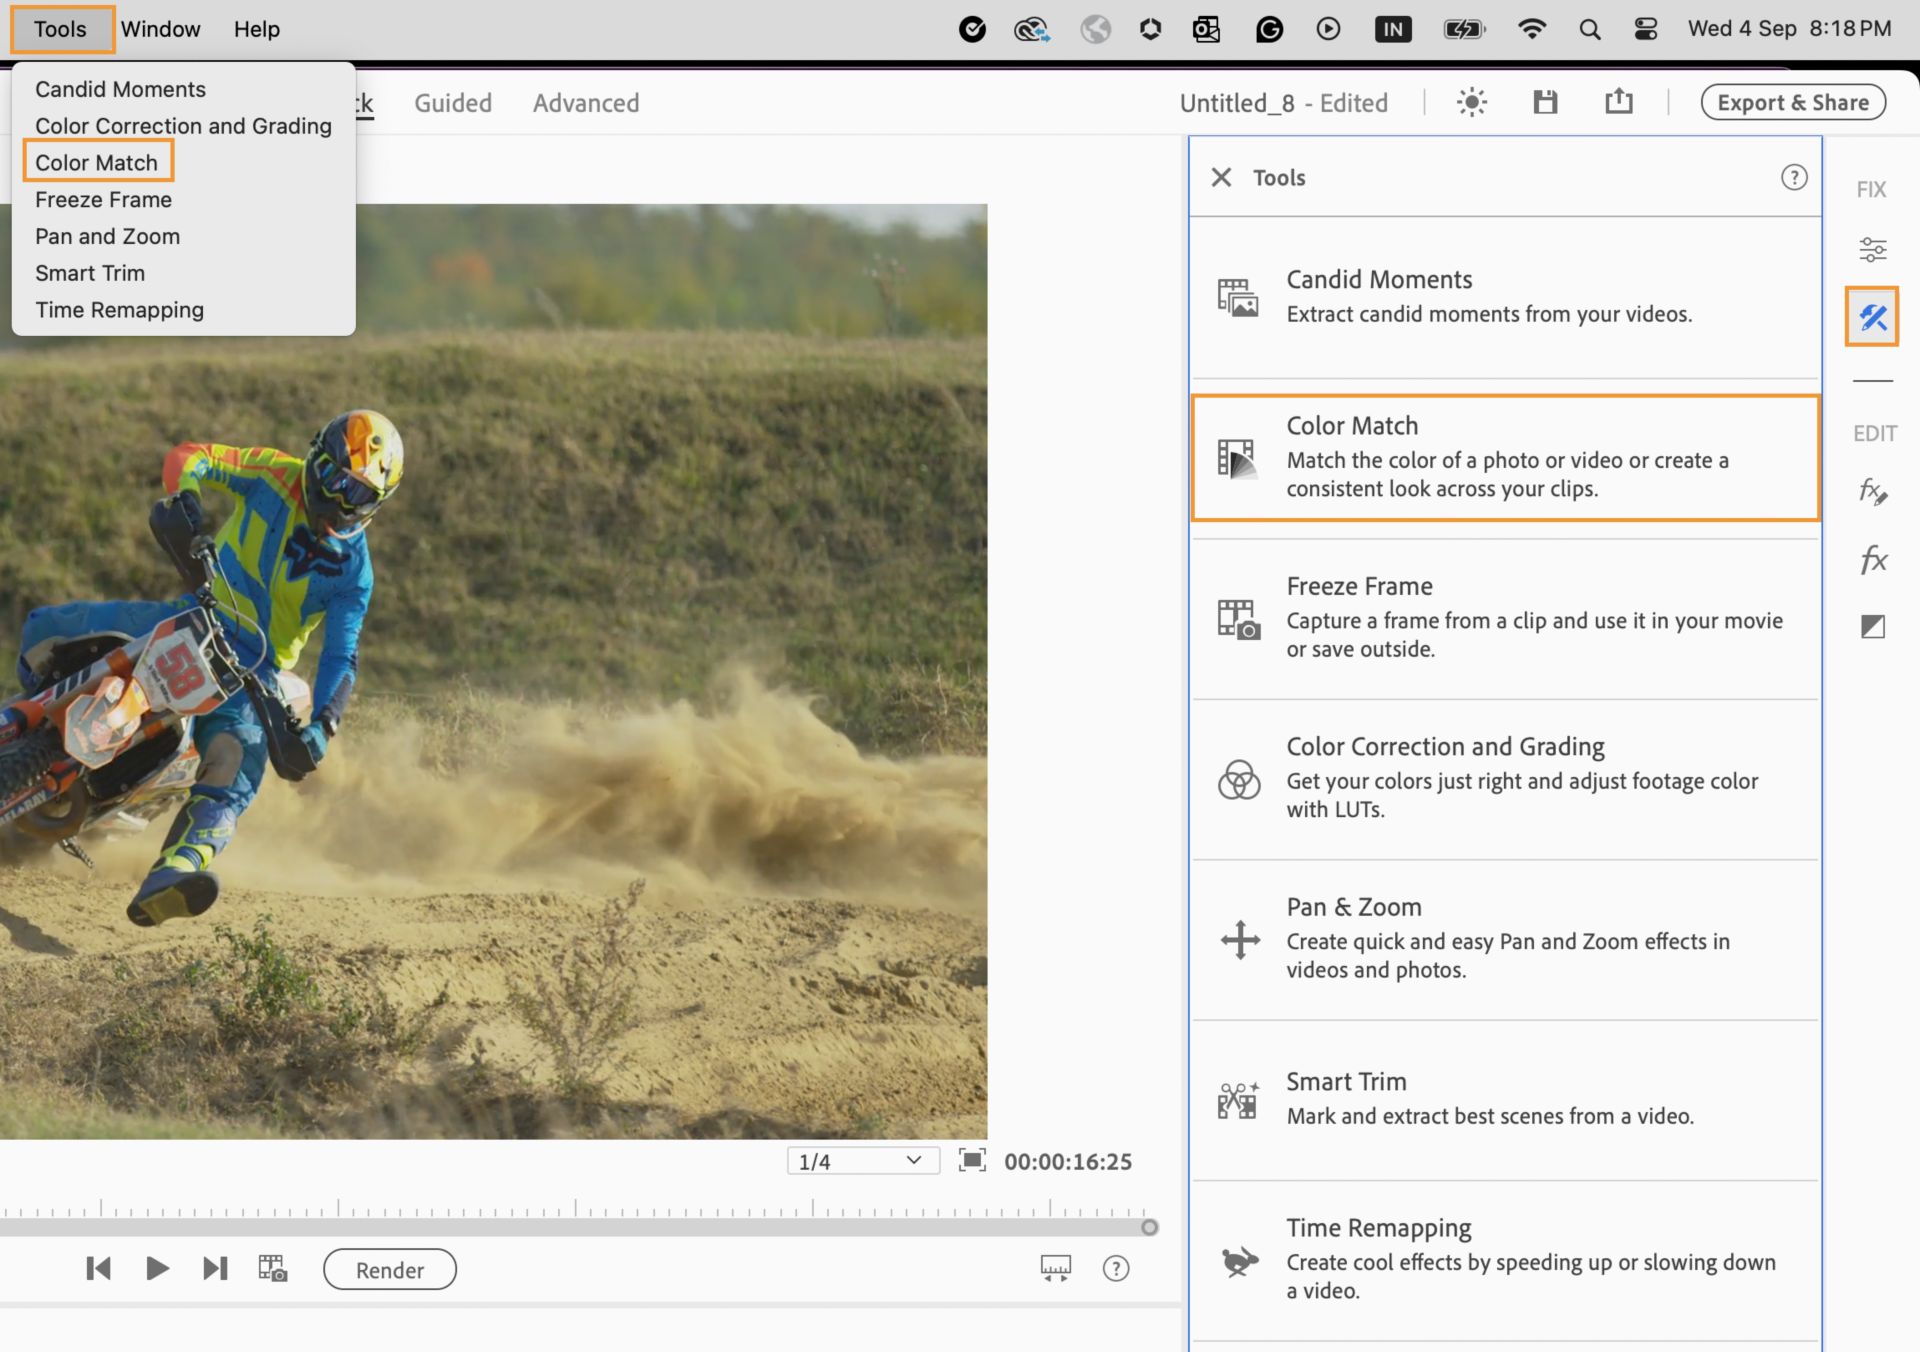This screenshot has width=1920, height=1352.
Task: Click the share upload icon in header
Action: [1618, 101]
